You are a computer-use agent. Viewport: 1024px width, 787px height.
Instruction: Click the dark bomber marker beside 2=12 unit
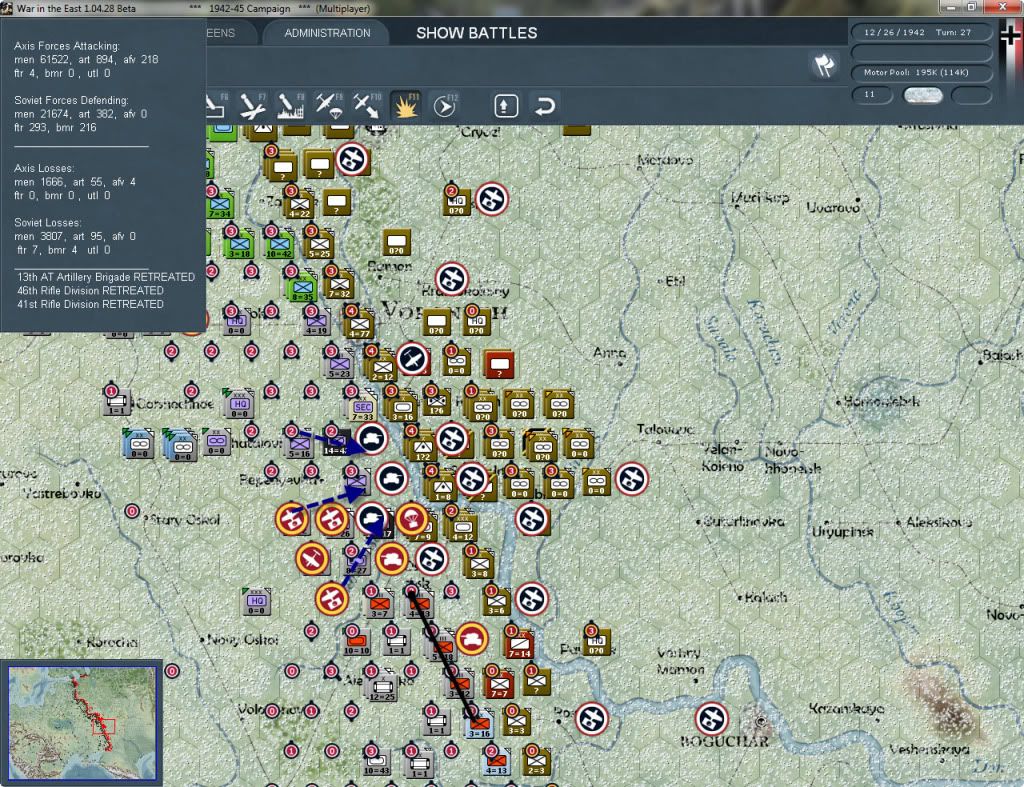[413, 359]
